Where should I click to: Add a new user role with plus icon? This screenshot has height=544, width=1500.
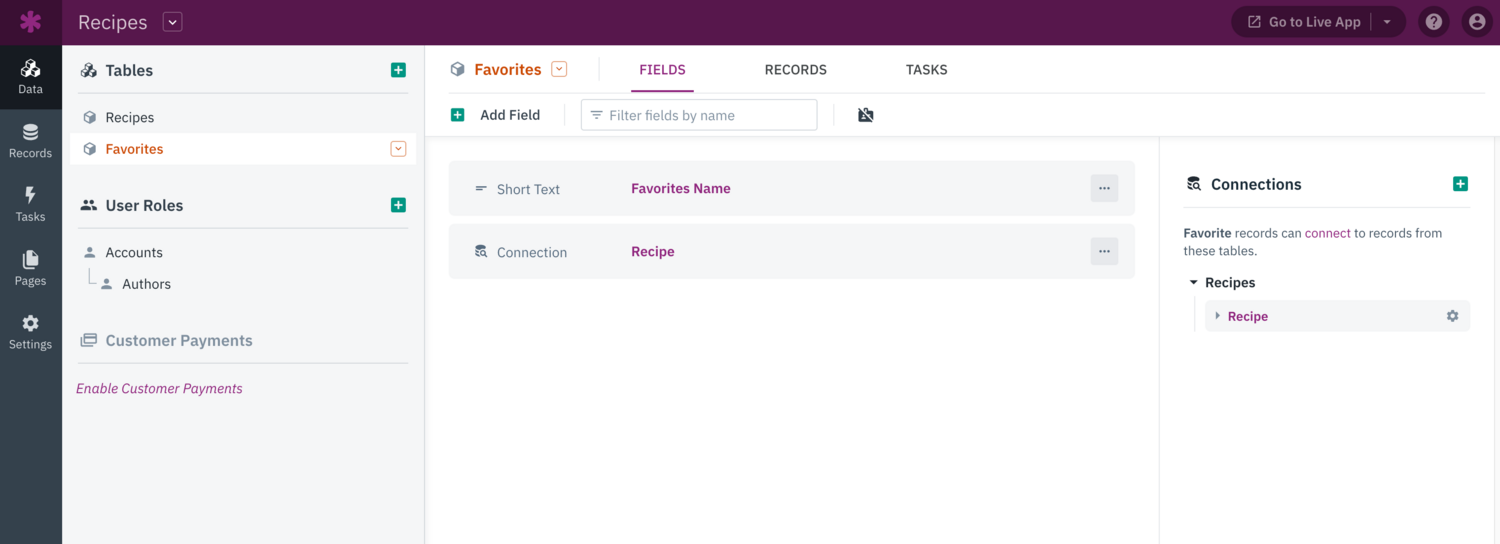[398, 205]
